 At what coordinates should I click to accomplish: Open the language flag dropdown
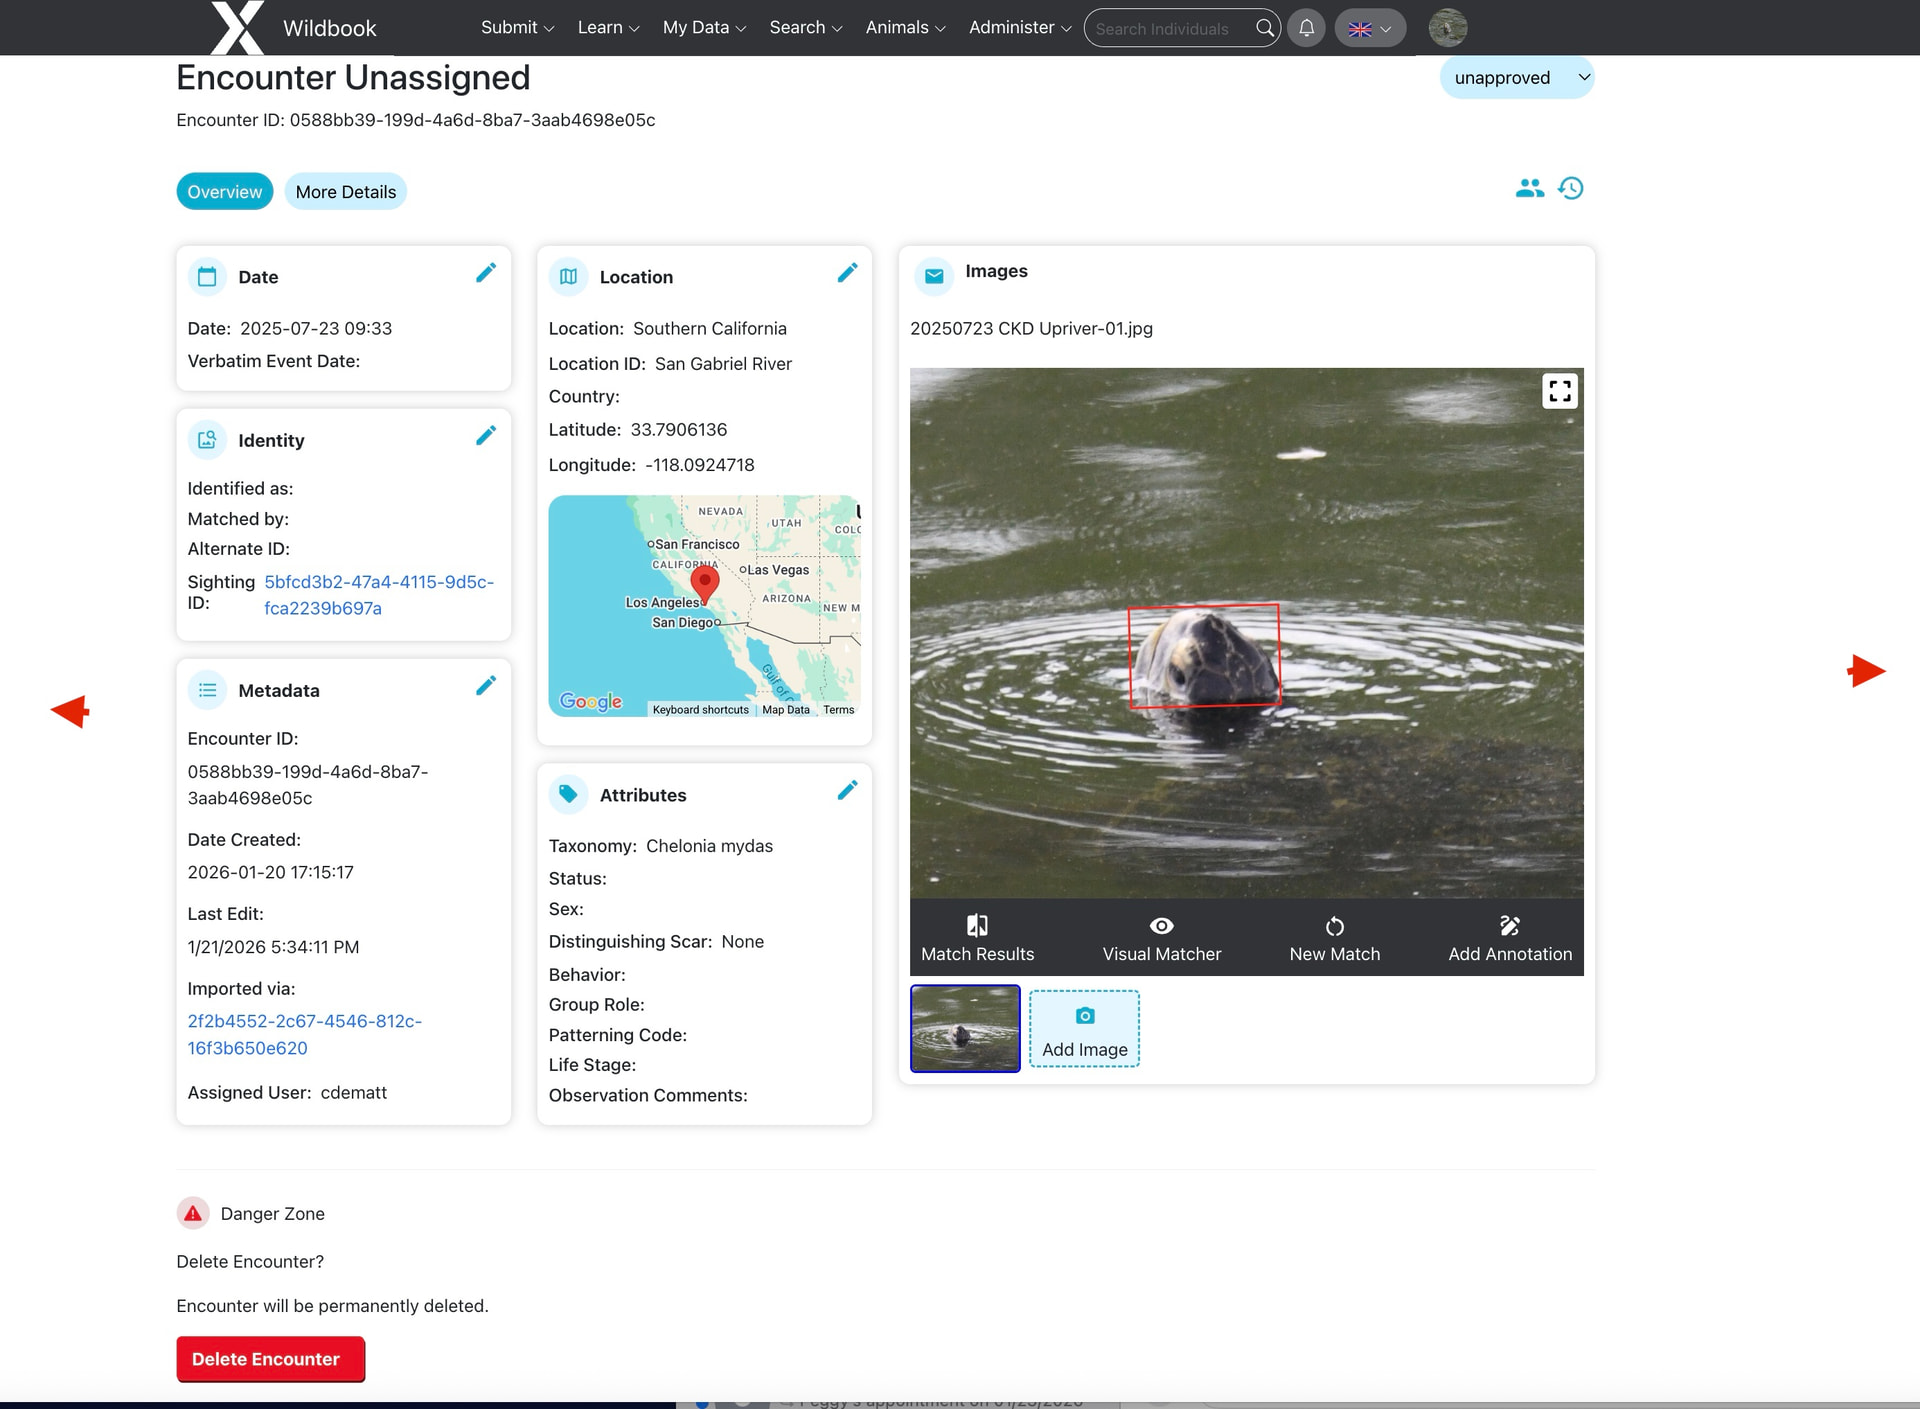click(1369, 28)
